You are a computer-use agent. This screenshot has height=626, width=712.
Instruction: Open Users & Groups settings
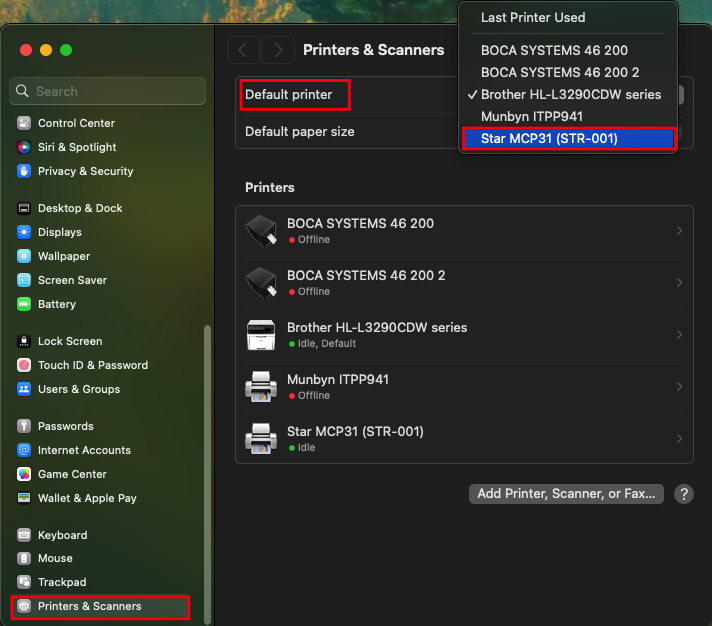(79, 389)
